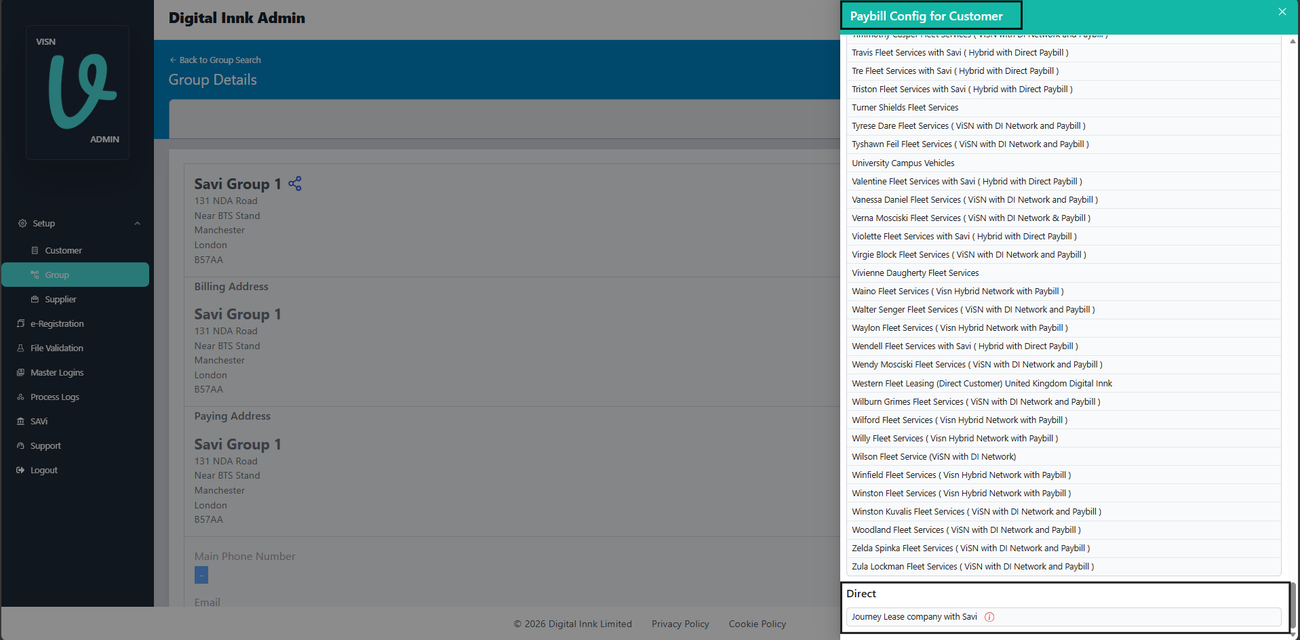Viewport: 1300px width, 640px height.
Task: Select Violette Fleet Services with Savi
Action: tap(1063, 236)
